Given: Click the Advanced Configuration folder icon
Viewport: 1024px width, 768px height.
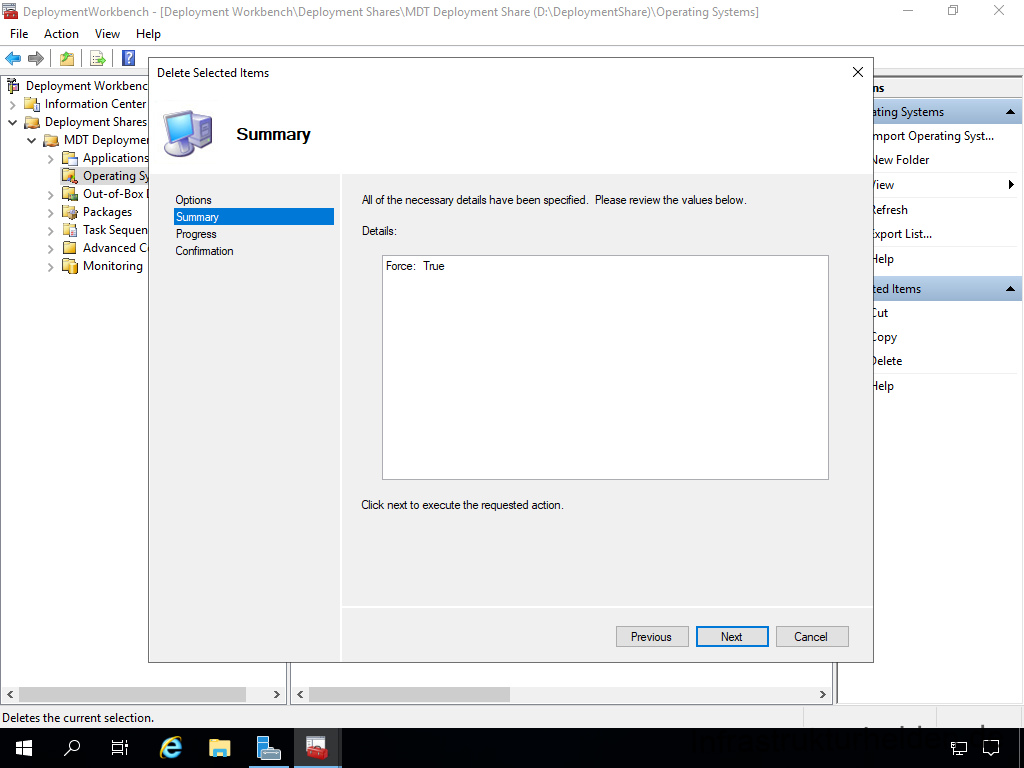Looking at the screenshot, I should [x=69, y=248].
